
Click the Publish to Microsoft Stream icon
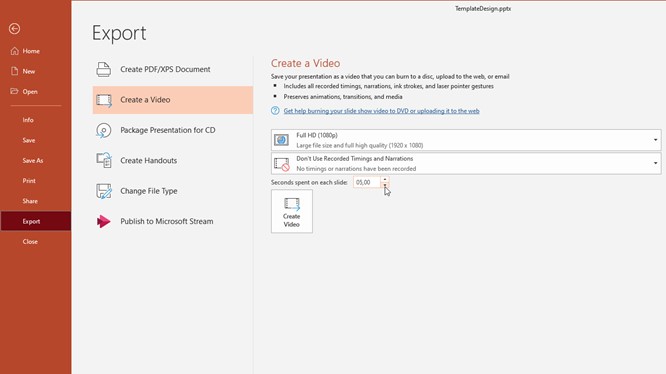(x=104, y=221)
